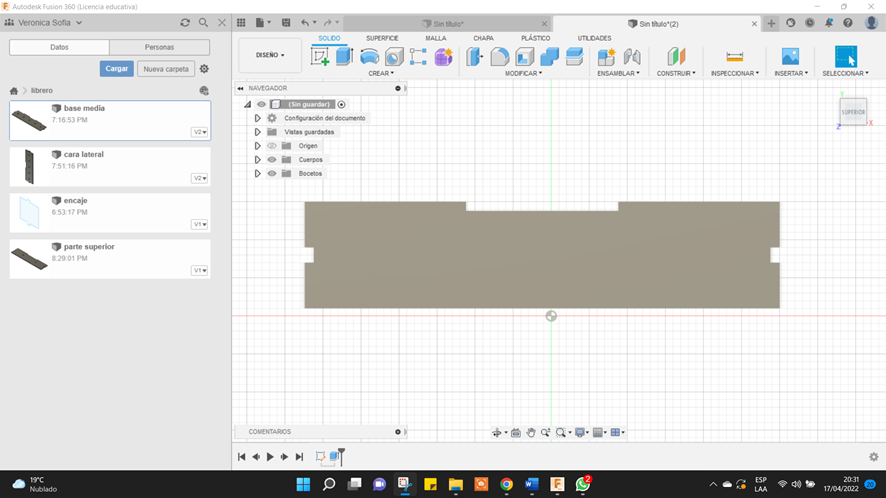Switch to the SUPERFICIE tab
The height and width of the screenshot is (498, 886).
382,38
